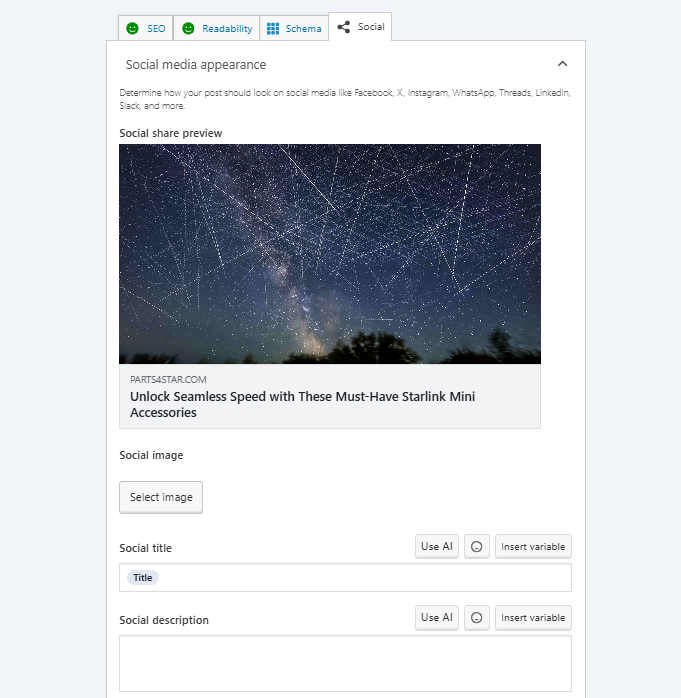Click the Social media appearance heading
This screenshot has width=681, height=698.
point(196,64)
